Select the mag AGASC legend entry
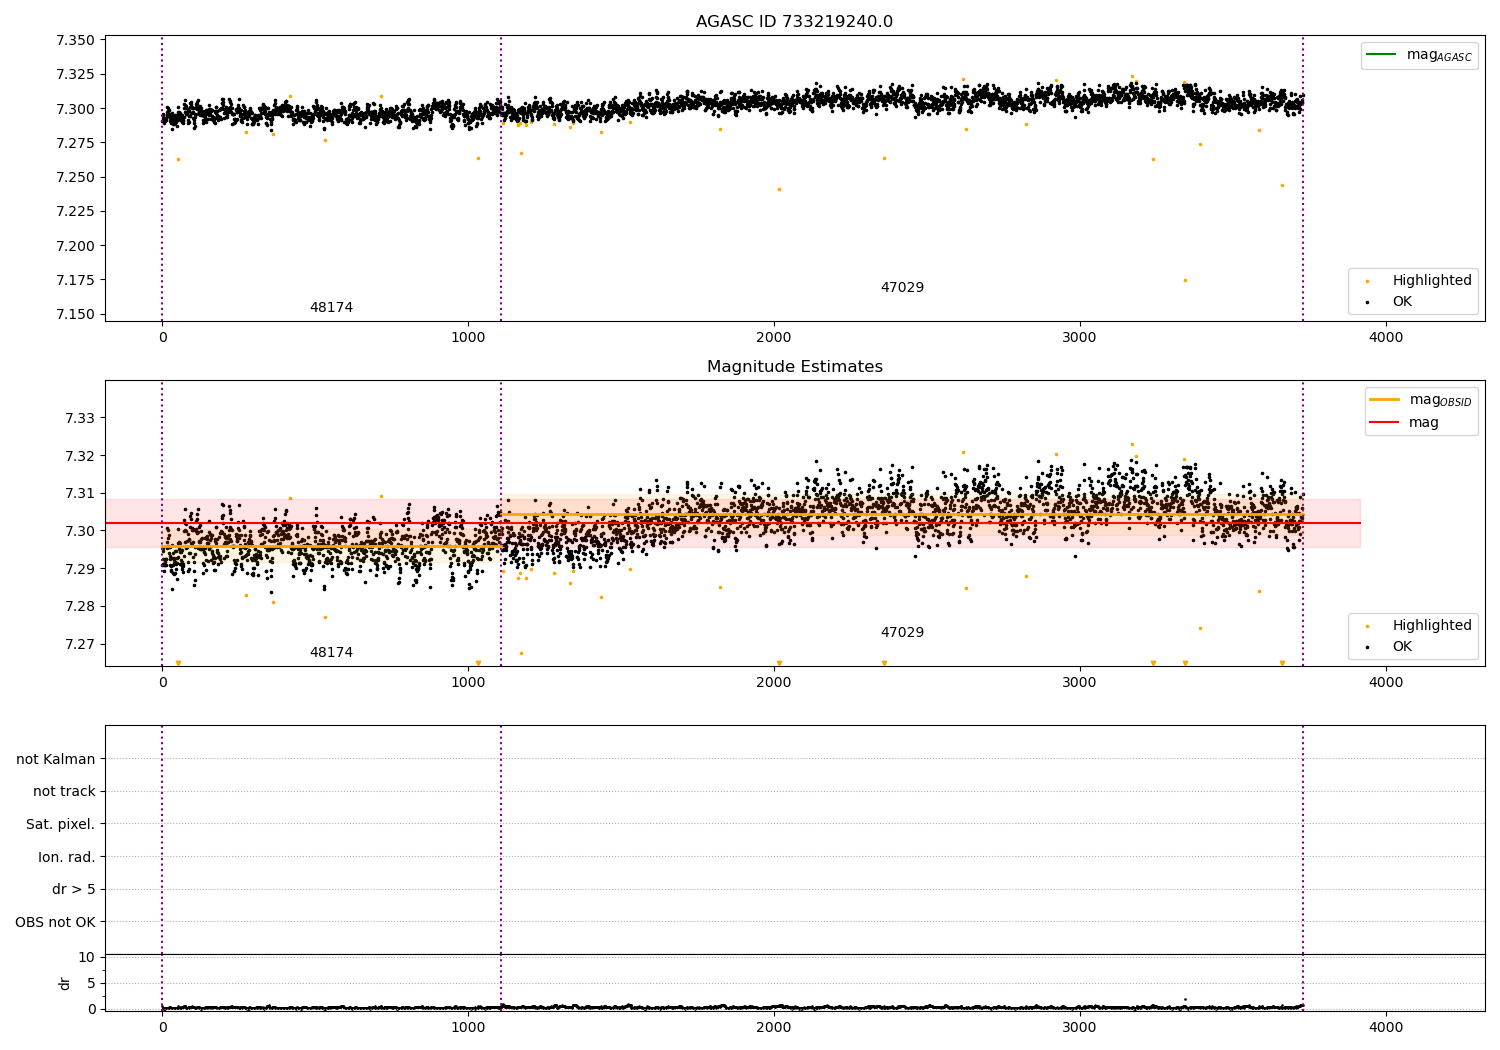 pyautogui.click(x=1419, y=55)
